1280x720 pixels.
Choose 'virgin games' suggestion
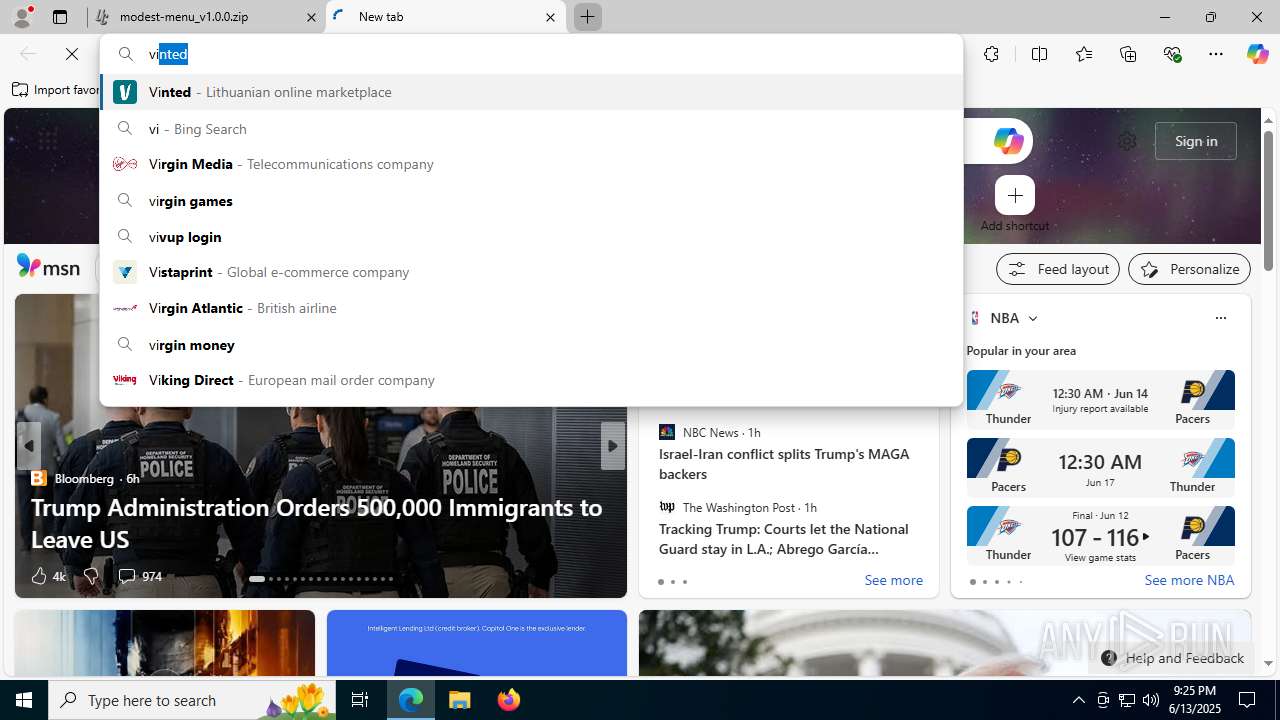click(531, 201)
